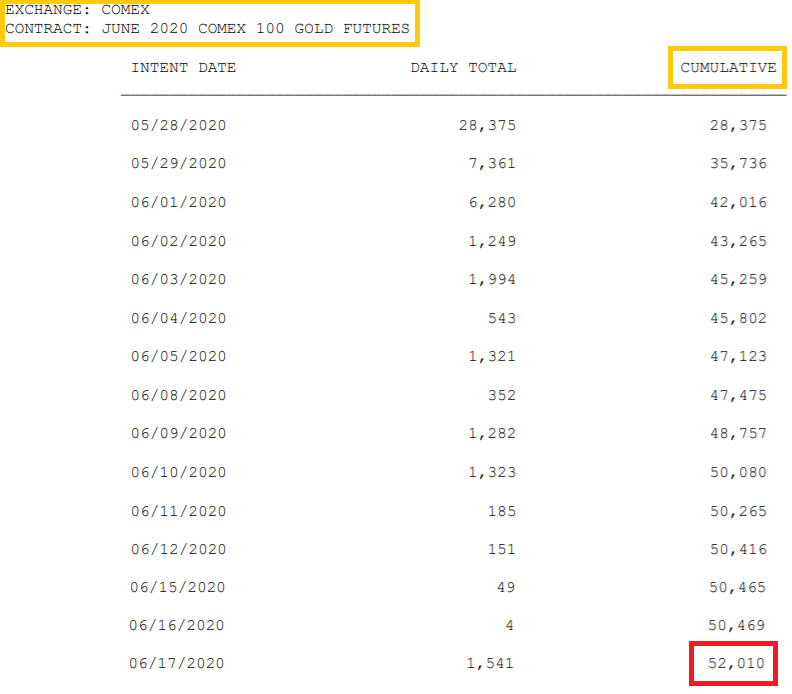Click cumulative value 47,123
Screen dimensions: 792x694
pyautogui.click(x=738, y=357)
